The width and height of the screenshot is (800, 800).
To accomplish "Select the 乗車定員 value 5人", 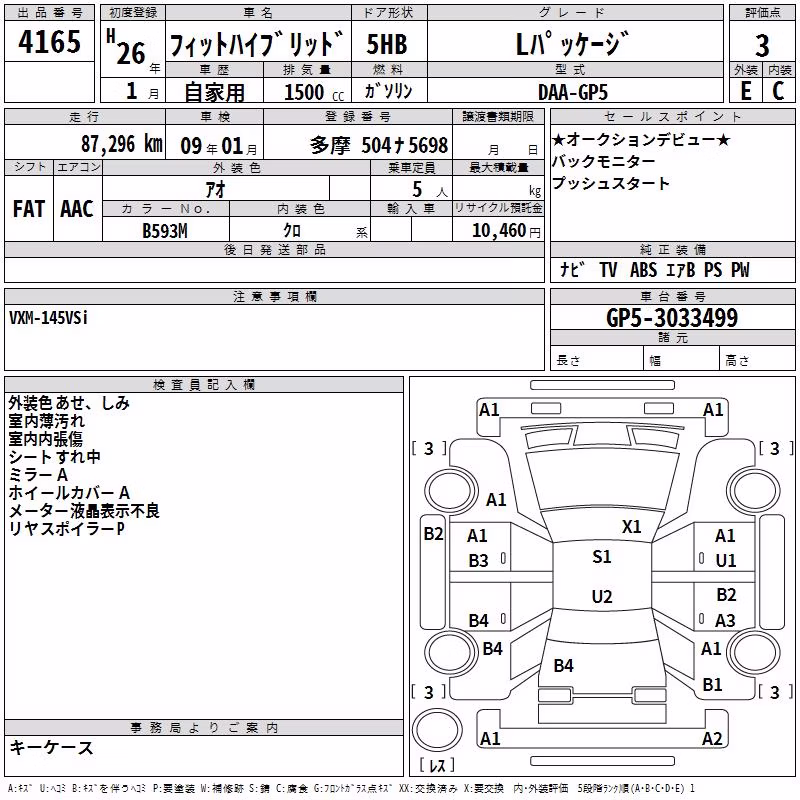I will [430, 190].
